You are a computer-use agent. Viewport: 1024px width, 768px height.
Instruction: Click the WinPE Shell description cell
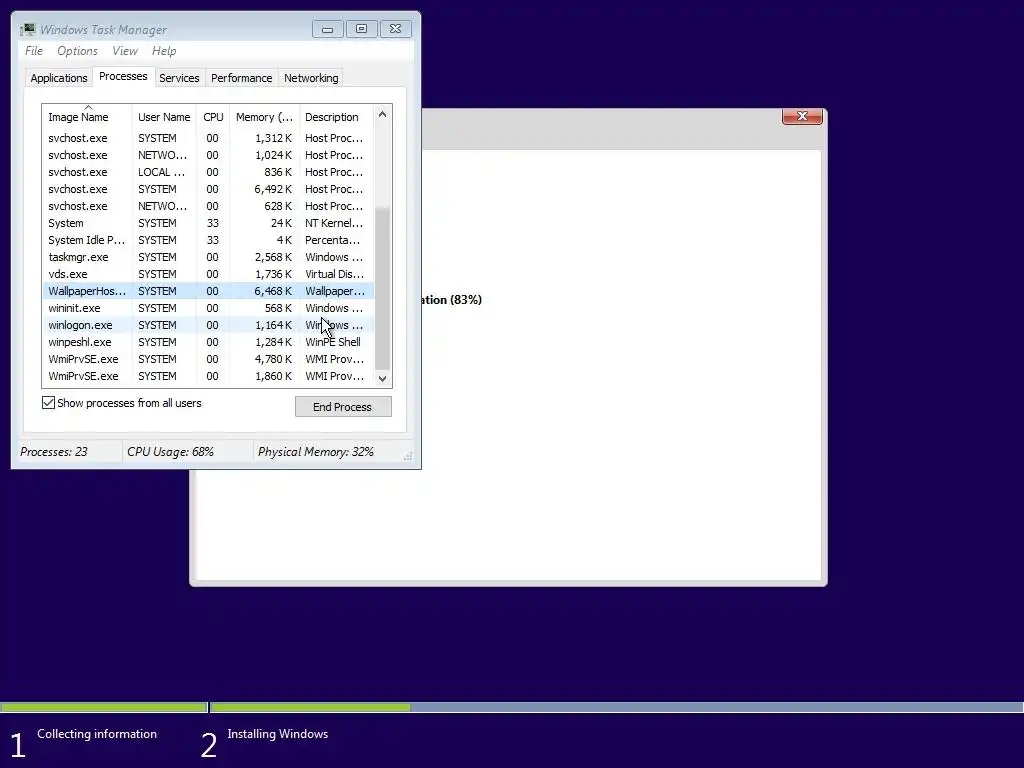[333, 342]
